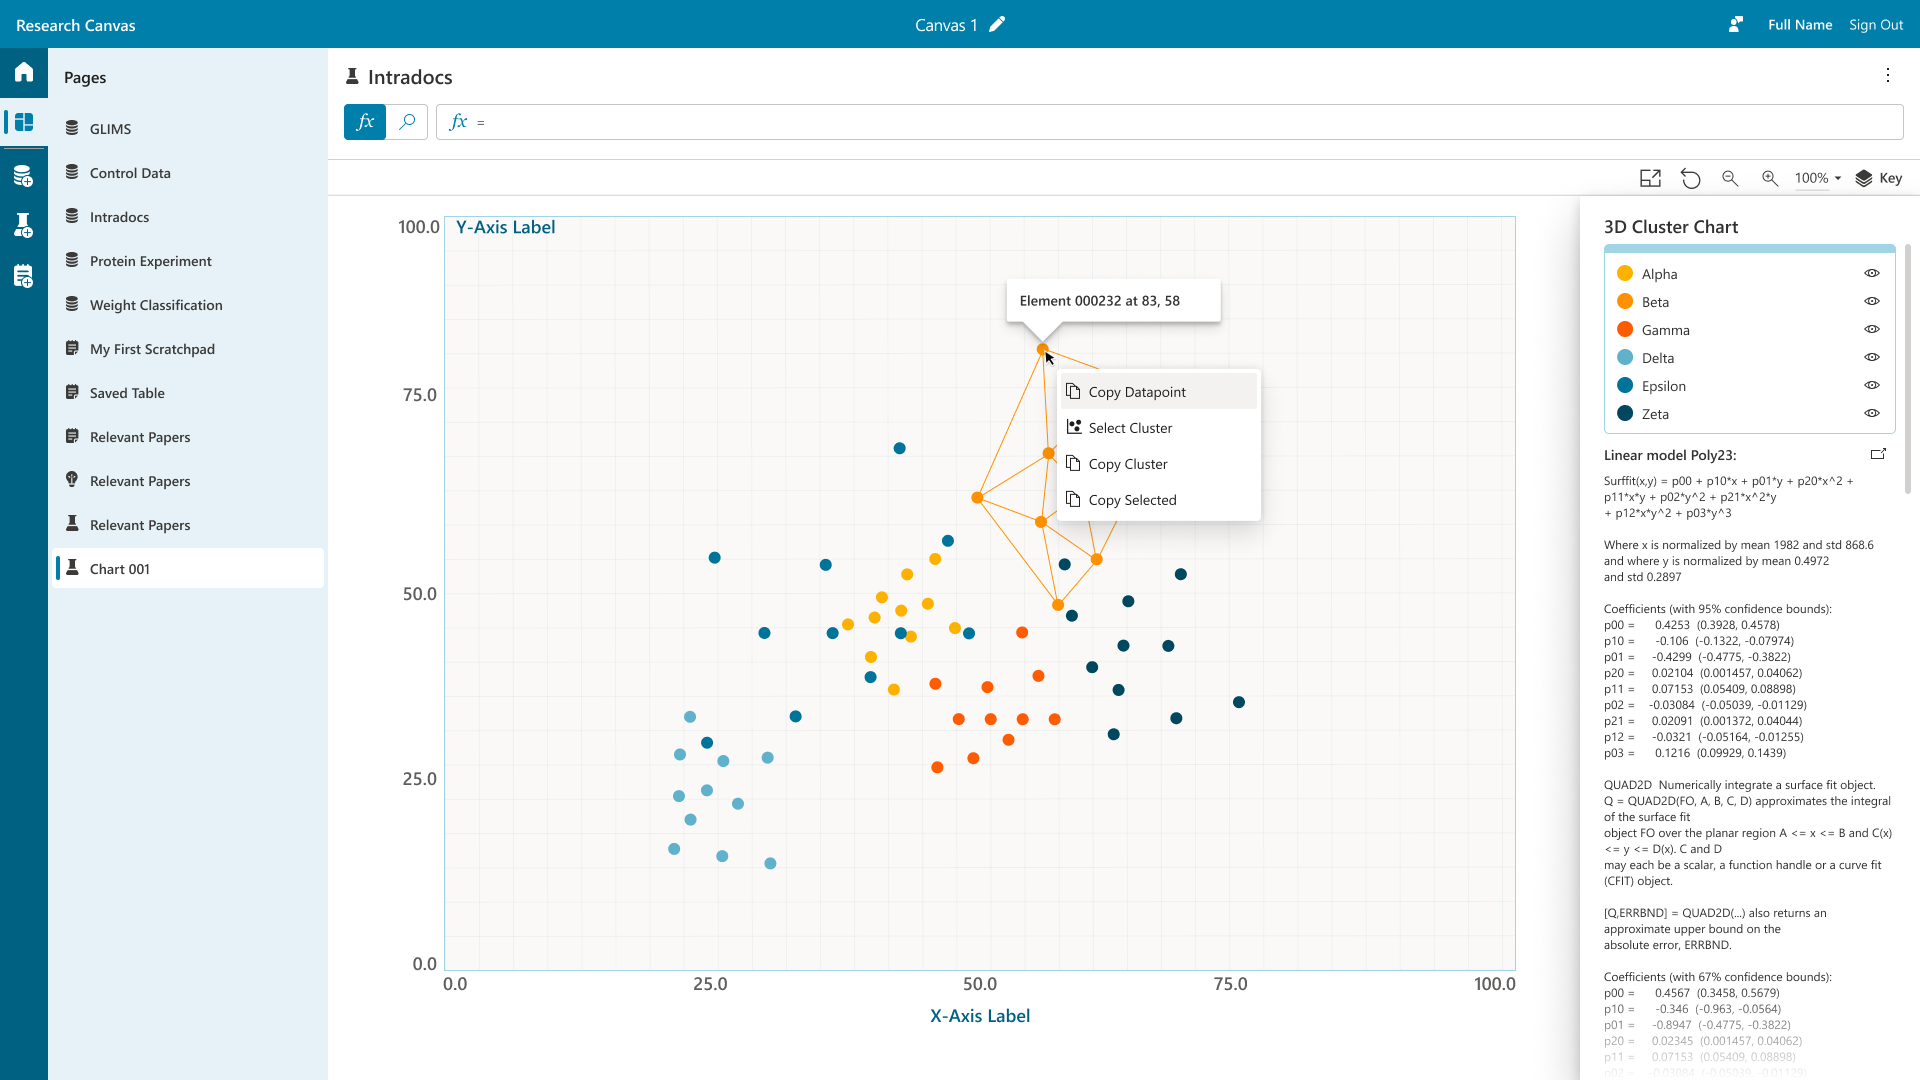Reset the chart view with undo icon
The height and width of the screenshot is (1080, 1920).
(1690, 178)
